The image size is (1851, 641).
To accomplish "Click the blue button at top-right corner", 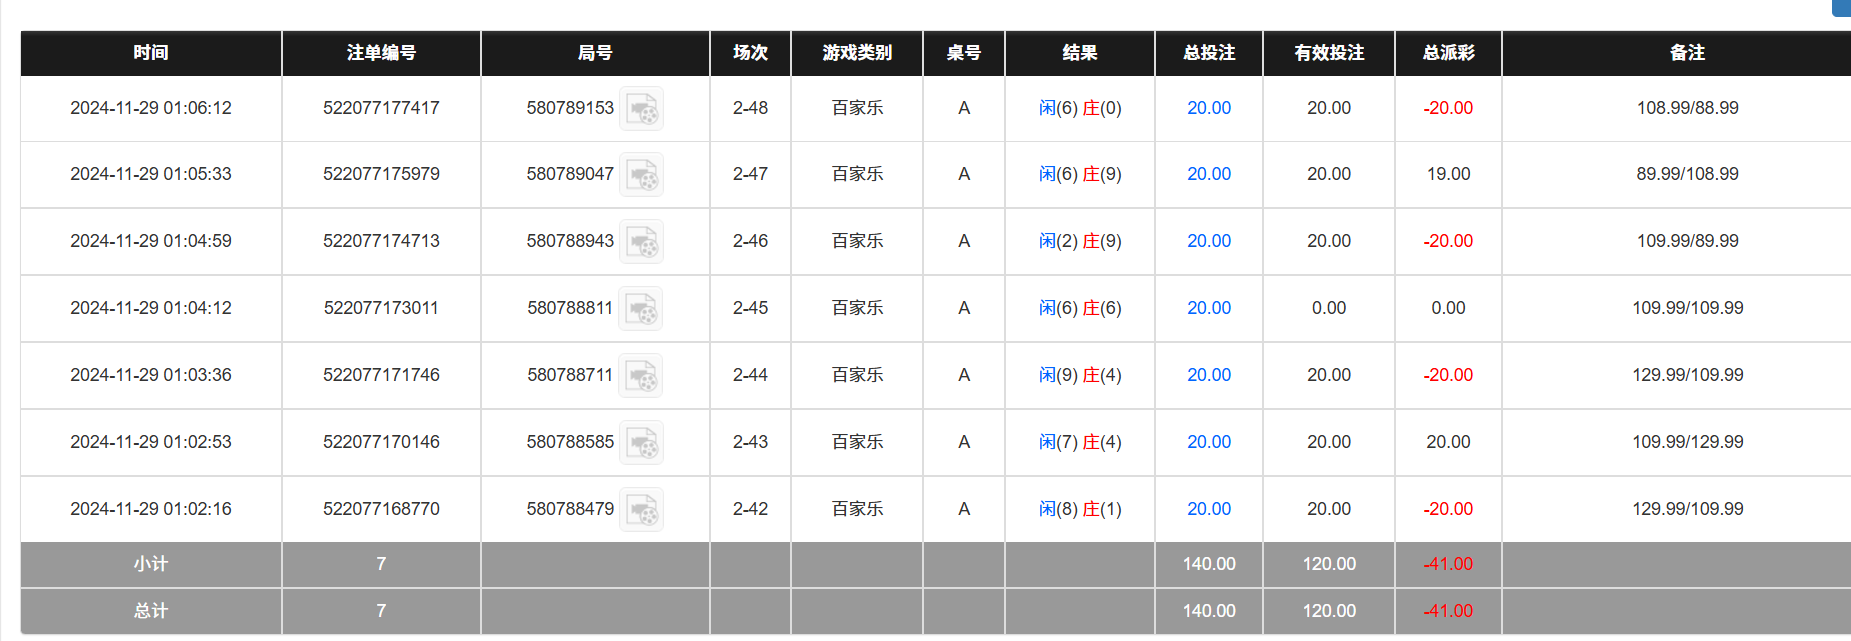I will click(1841, 7).
